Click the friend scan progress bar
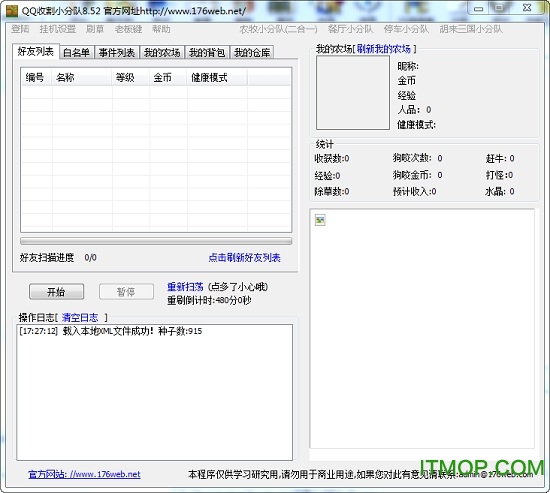 click(x=156, y=241)
